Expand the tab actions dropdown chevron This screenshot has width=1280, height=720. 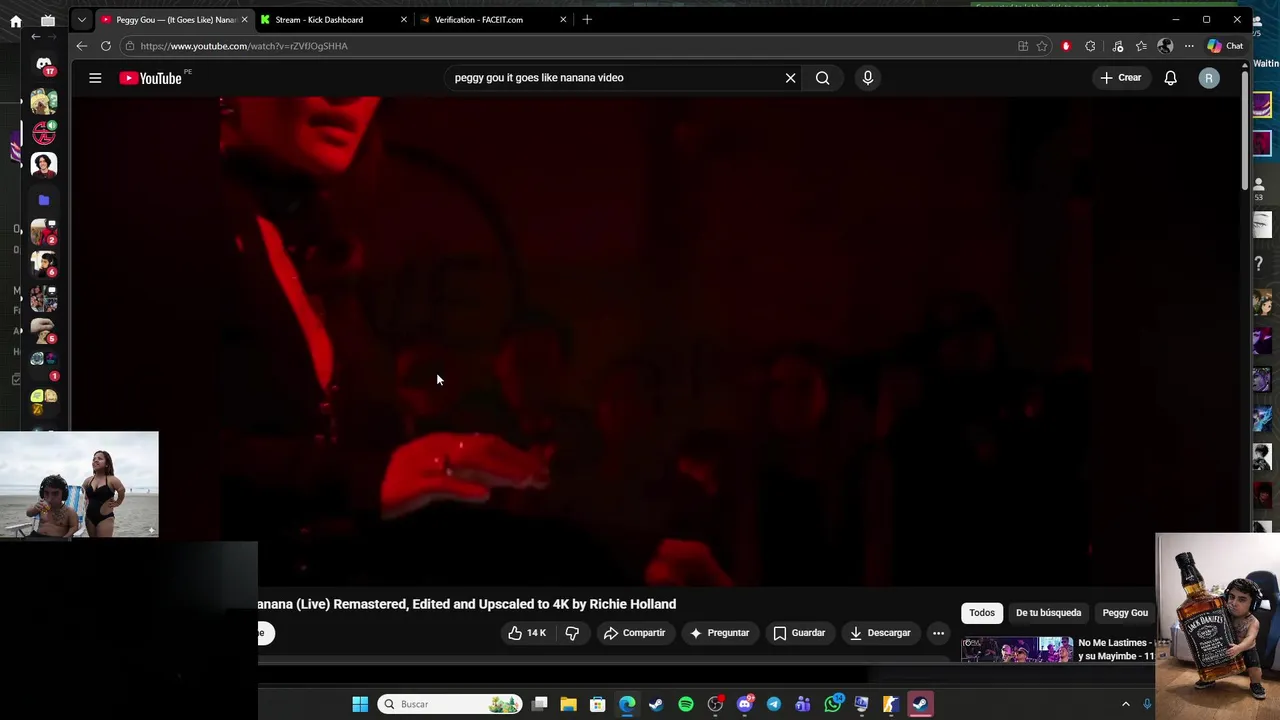tap(82, 20)
